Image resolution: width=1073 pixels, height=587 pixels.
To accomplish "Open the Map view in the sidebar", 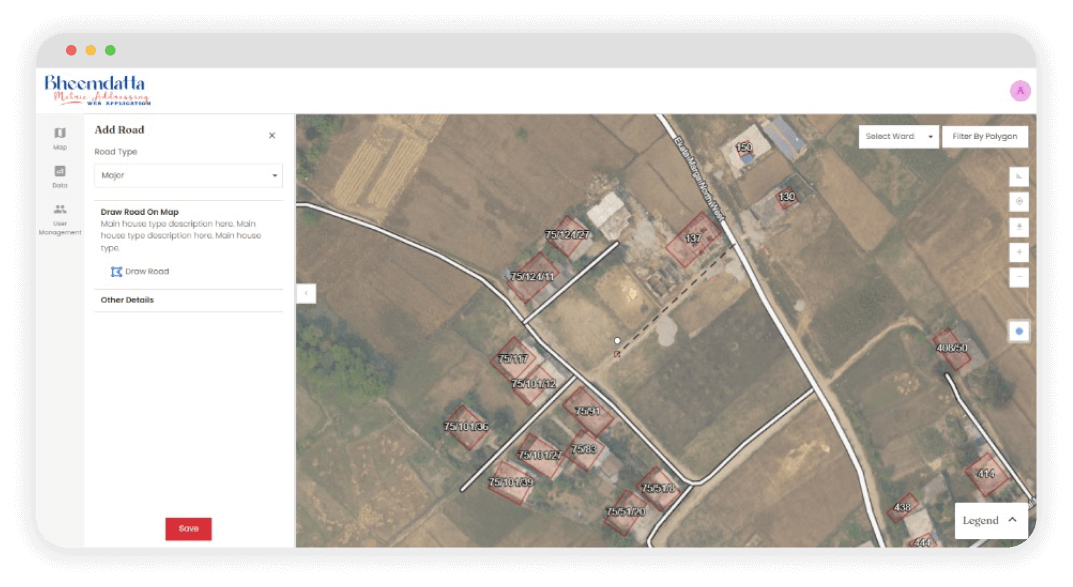I will point(60,137).
